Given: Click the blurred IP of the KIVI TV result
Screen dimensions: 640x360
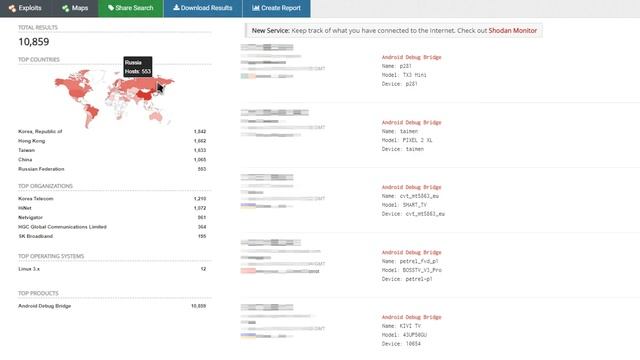Looking at the screenshot, I should (x=267, y=307).
